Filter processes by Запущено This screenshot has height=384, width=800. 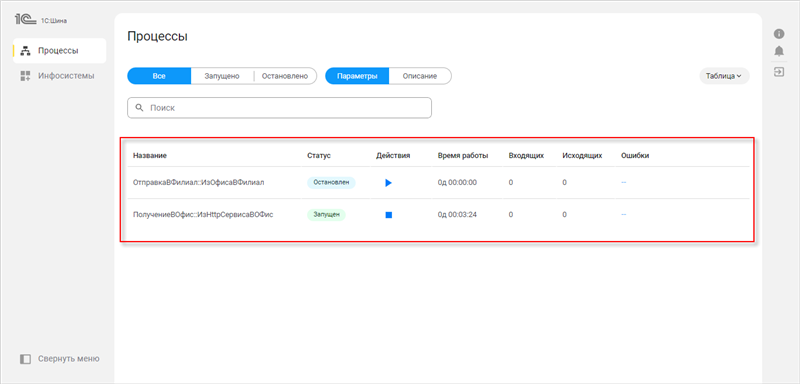(x=222, y=76)
